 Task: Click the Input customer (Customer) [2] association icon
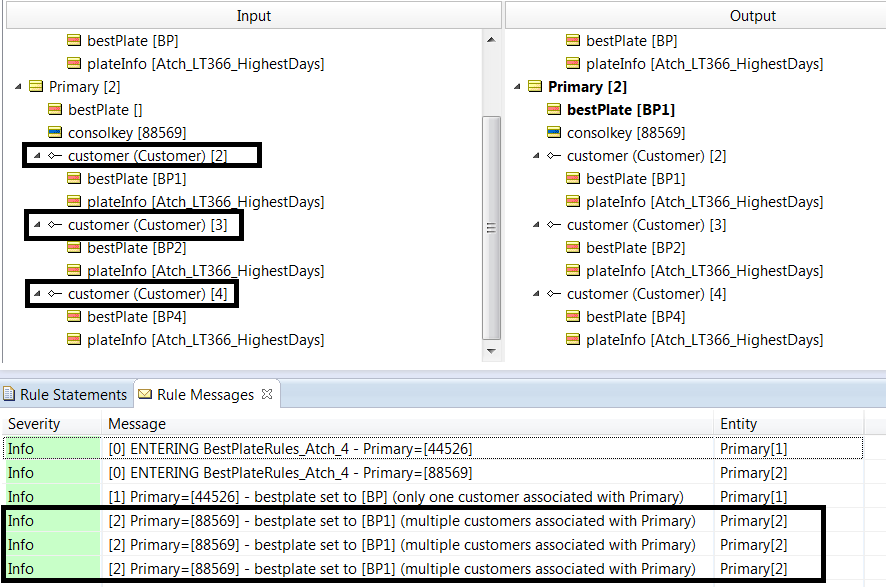[x=55, y=155]
